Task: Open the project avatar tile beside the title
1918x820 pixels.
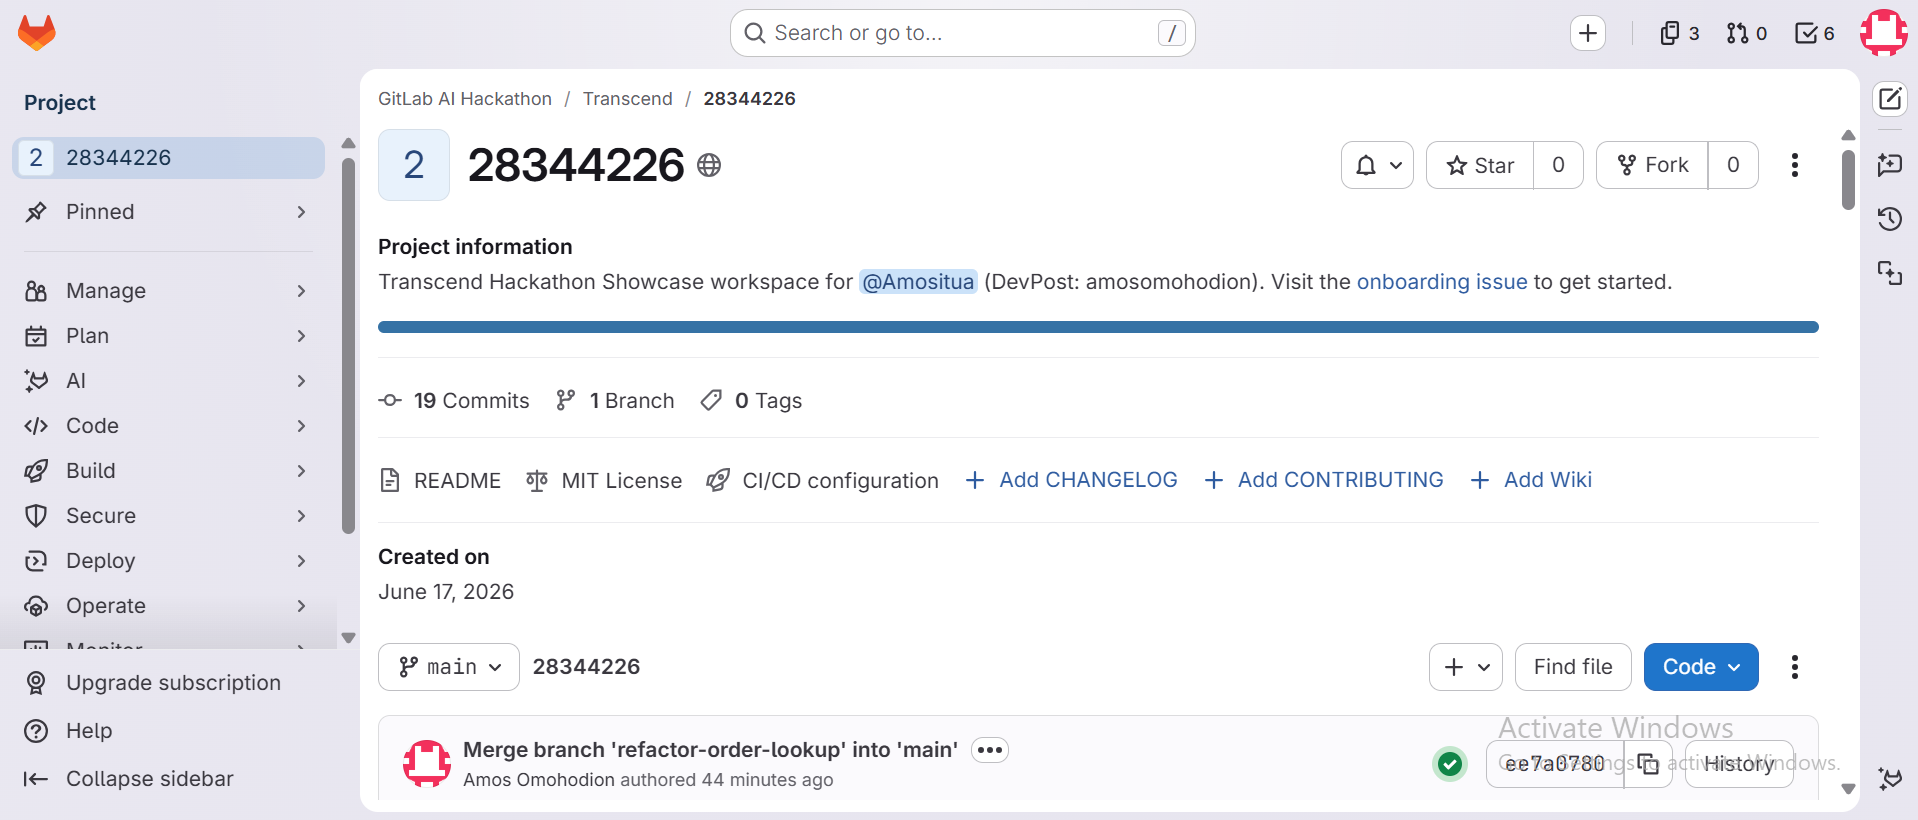Action: point(414,165)
